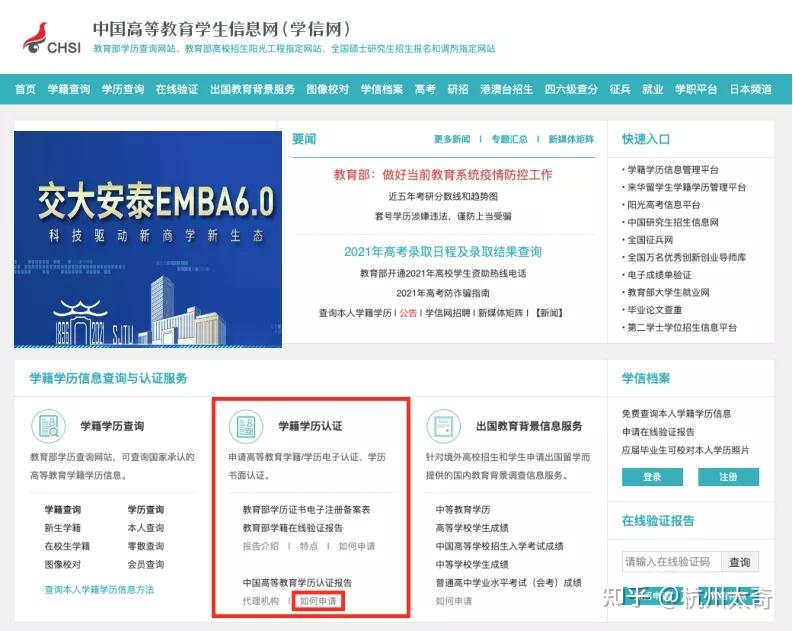Open 学职平台 nav item
Image resolution: width=793 pixels, height=631 pixels.
(696, 89)
